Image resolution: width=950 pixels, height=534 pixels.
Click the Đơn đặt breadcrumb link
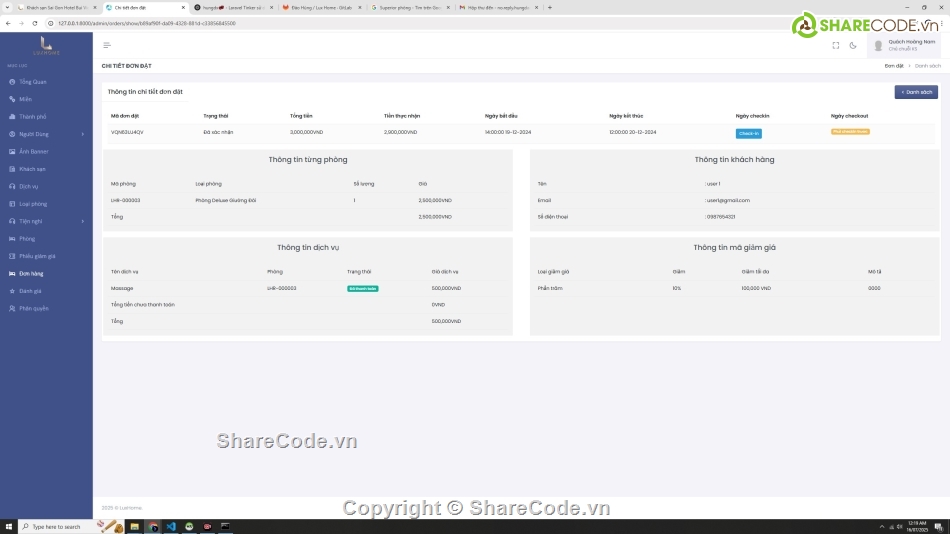pos(894,66)
